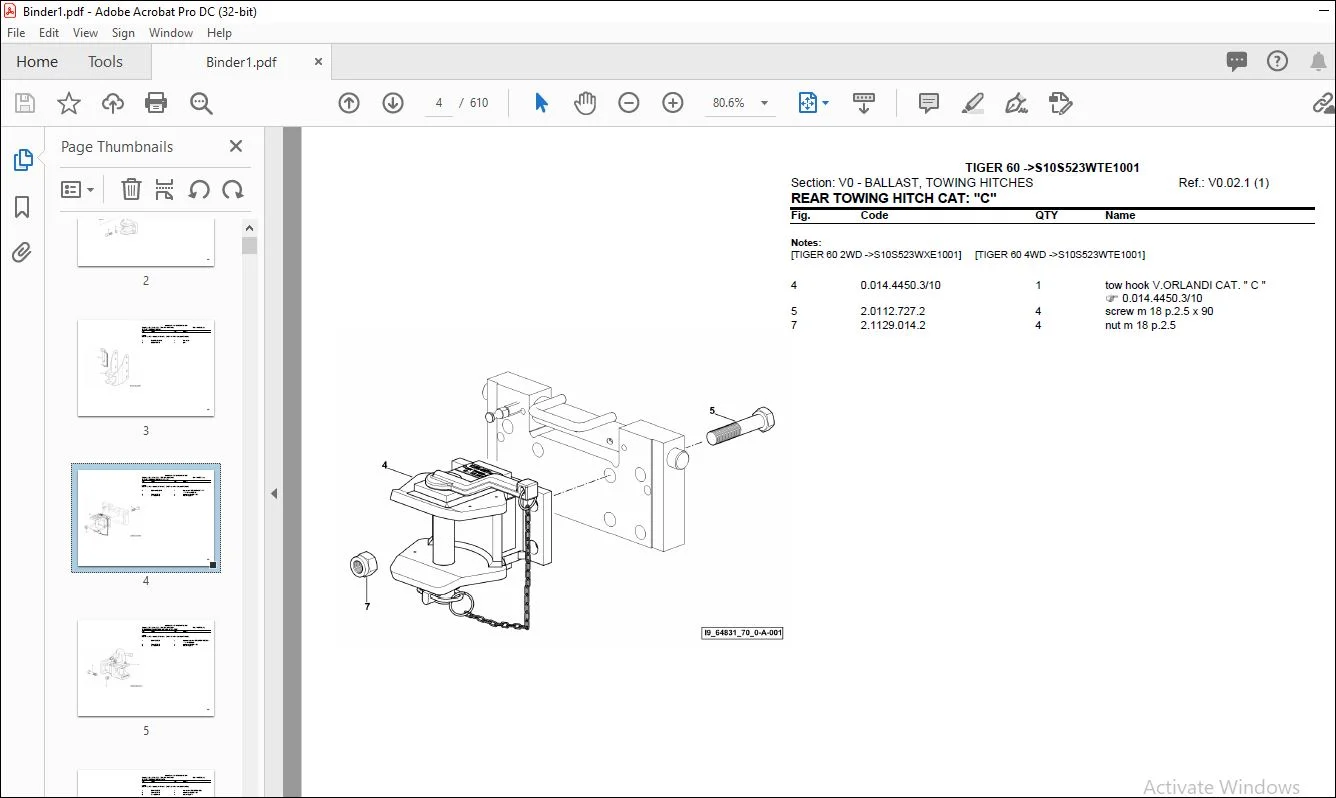The height and width of the screenshot is (798, 1336).
Task: Click 'nut m 18 p.2.5' text
Action: coord(1140,326)
